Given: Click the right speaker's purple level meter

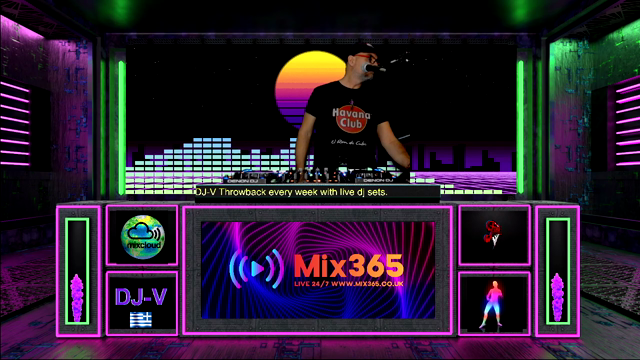Looking at the screenshot, I should pos(558,298).
